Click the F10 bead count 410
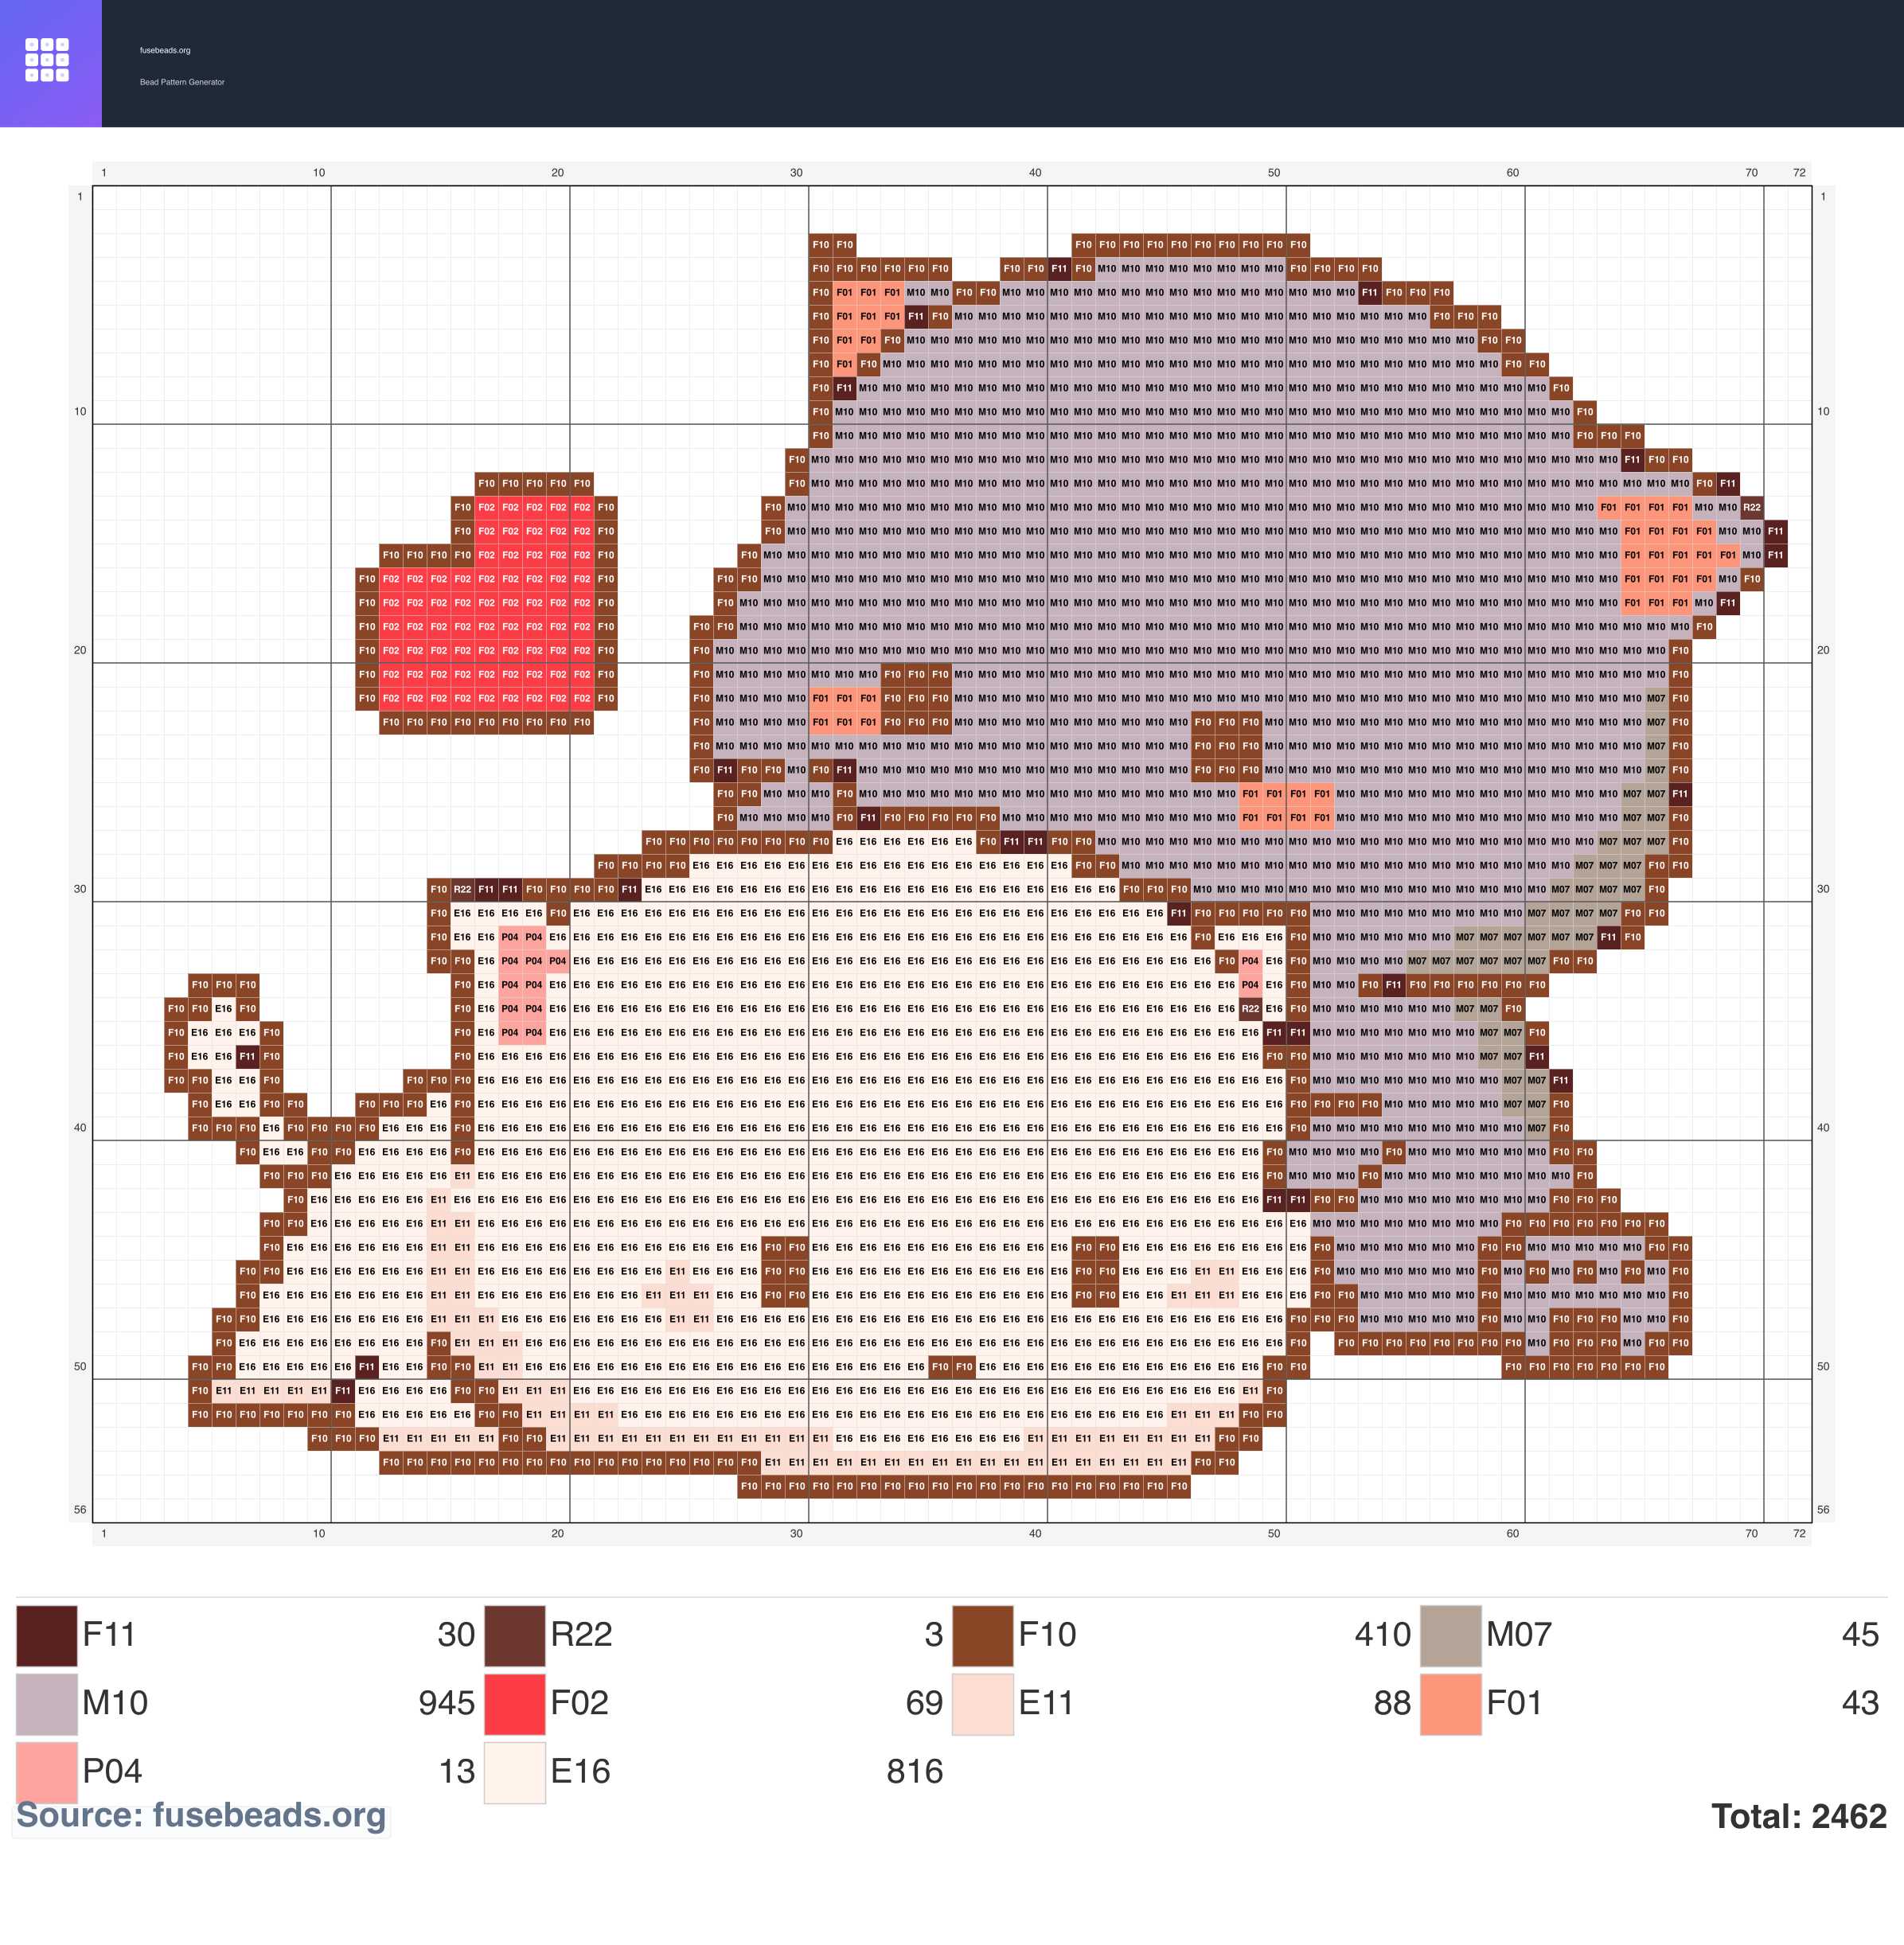Screen dimensions: 1904x1945 [1383, 1635]
